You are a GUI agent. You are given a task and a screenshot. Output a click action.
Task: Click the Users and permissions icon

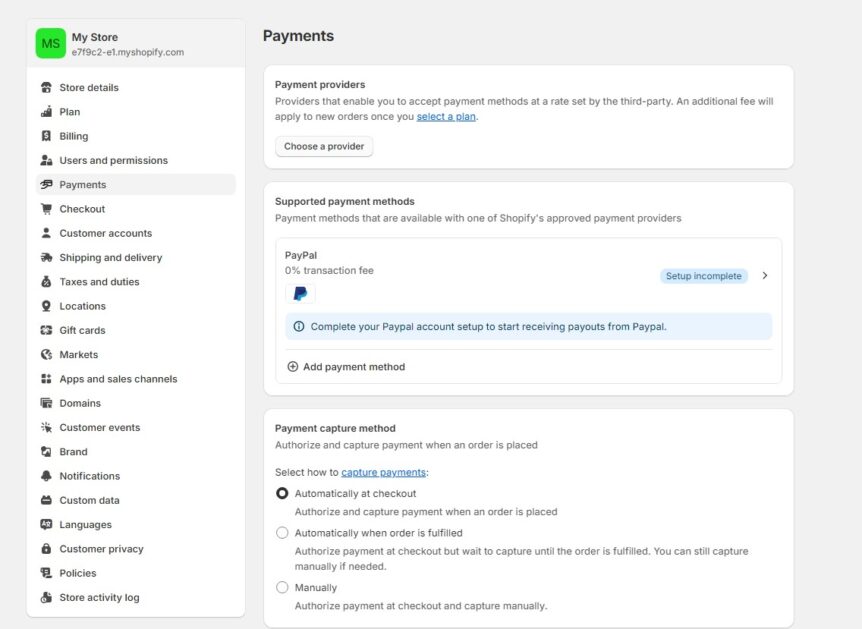[x=46, y=160]
